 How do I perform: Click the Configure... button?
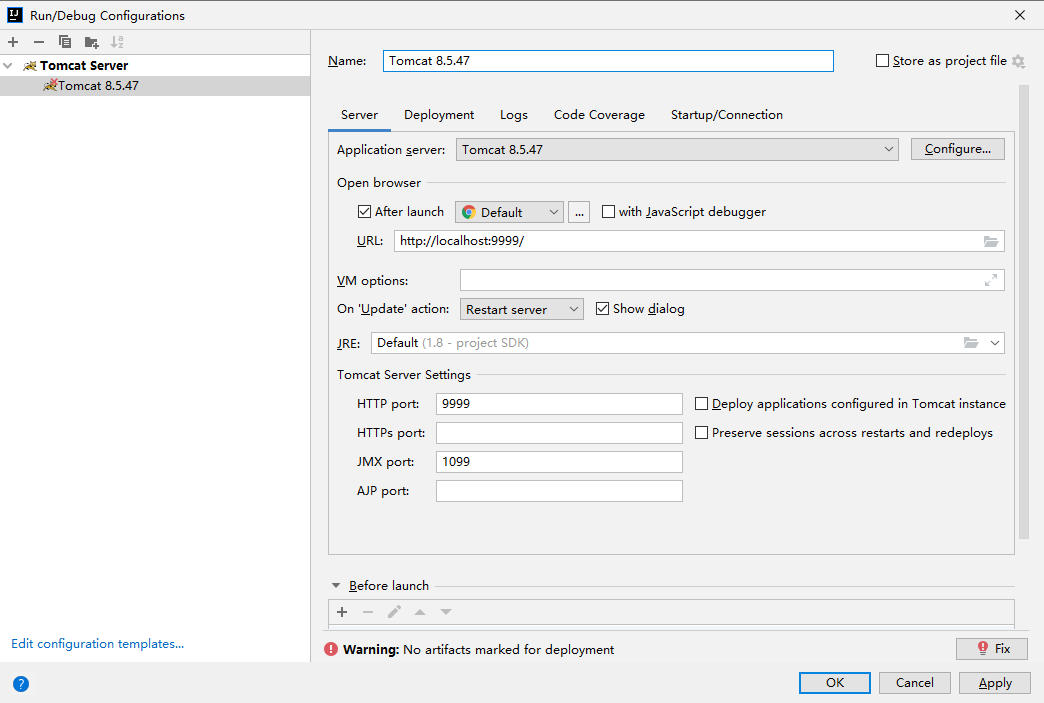tap(957, 149)
